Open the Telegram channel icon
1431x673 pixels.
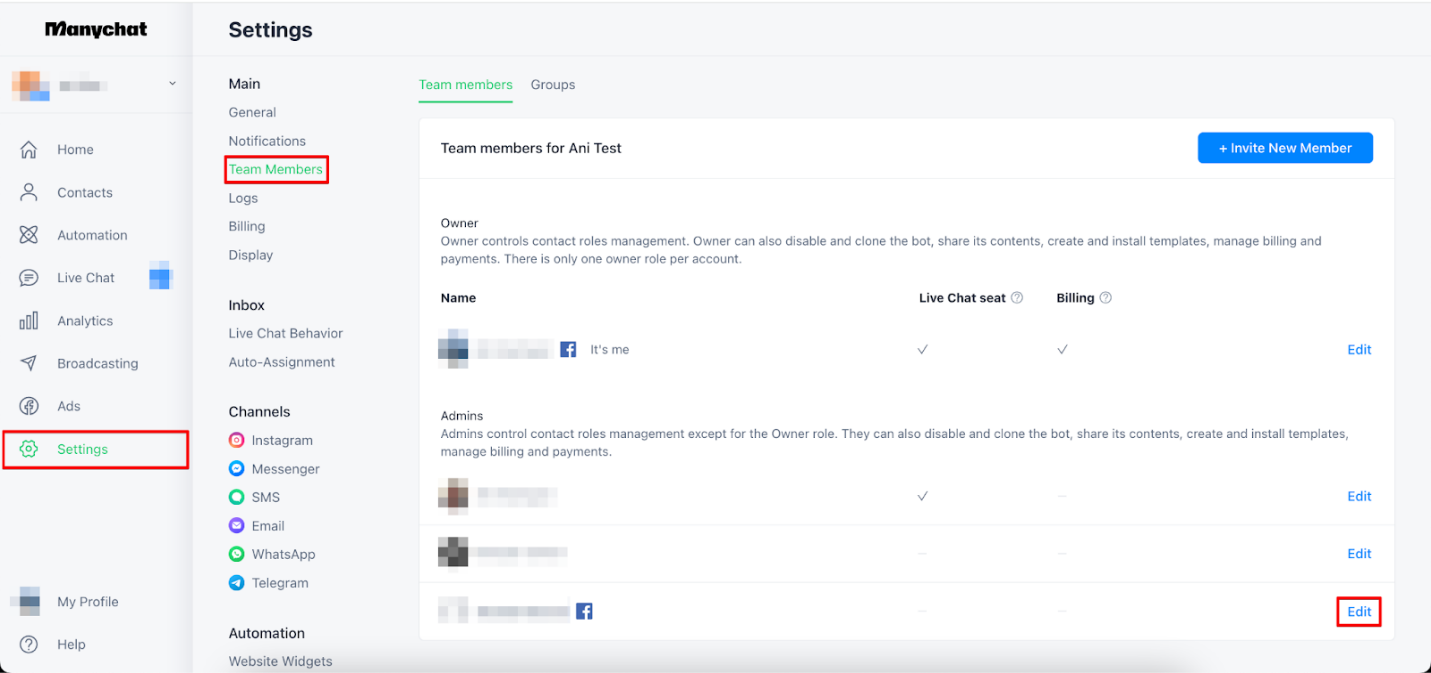pyautogui.click(x=237, y=583)
